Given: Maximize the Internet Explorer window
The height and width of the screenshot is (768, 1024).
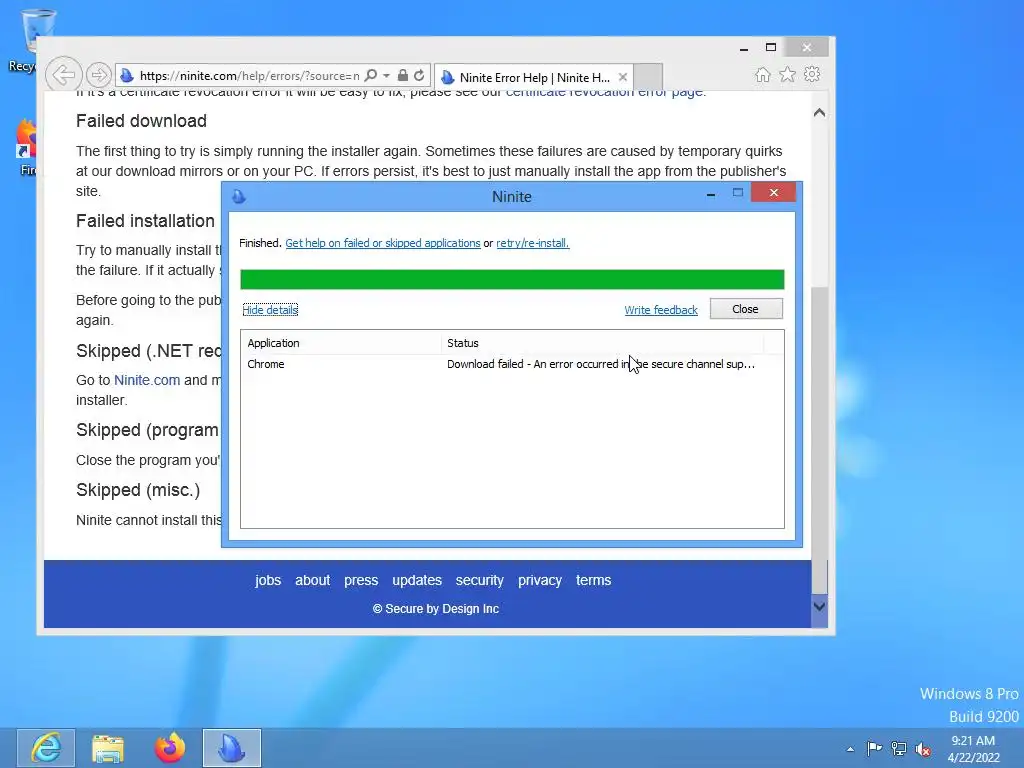Looking at the screenshot, I should pyautogui.click(x=771, y=48).
